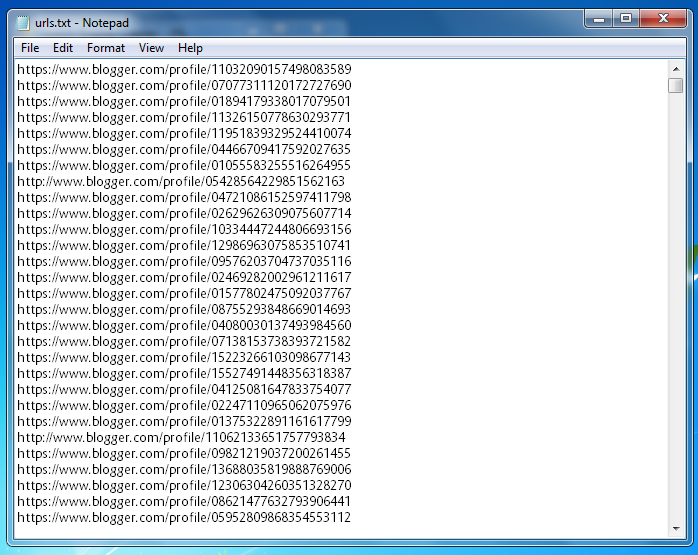Click URL ending 02247110965062075976
The height and width of the screenshot is (555, 698).
[184, 405]
